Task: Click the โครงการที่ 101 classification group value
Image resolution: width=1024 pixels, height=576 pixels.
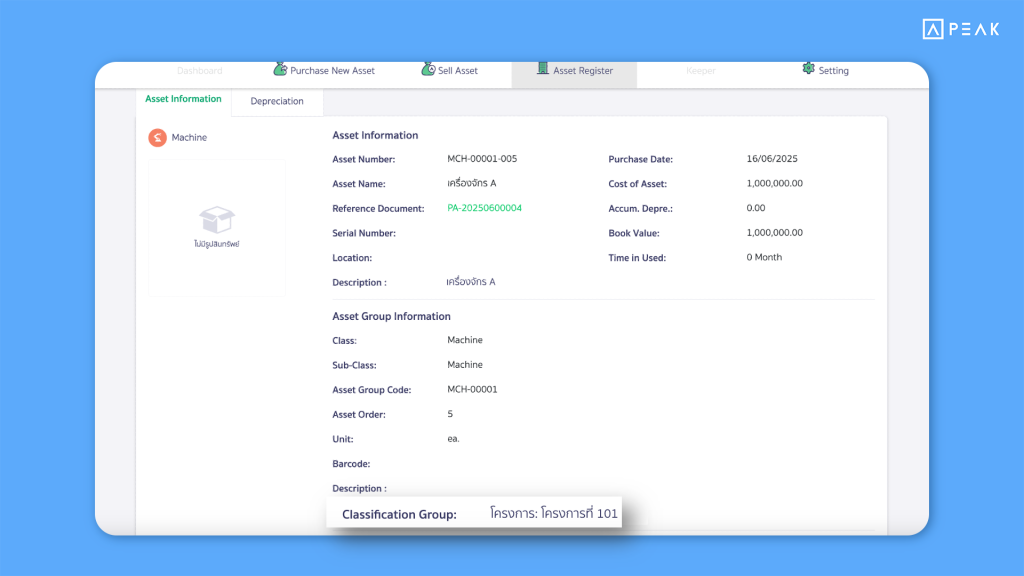Action: click(x=554, y=513)
